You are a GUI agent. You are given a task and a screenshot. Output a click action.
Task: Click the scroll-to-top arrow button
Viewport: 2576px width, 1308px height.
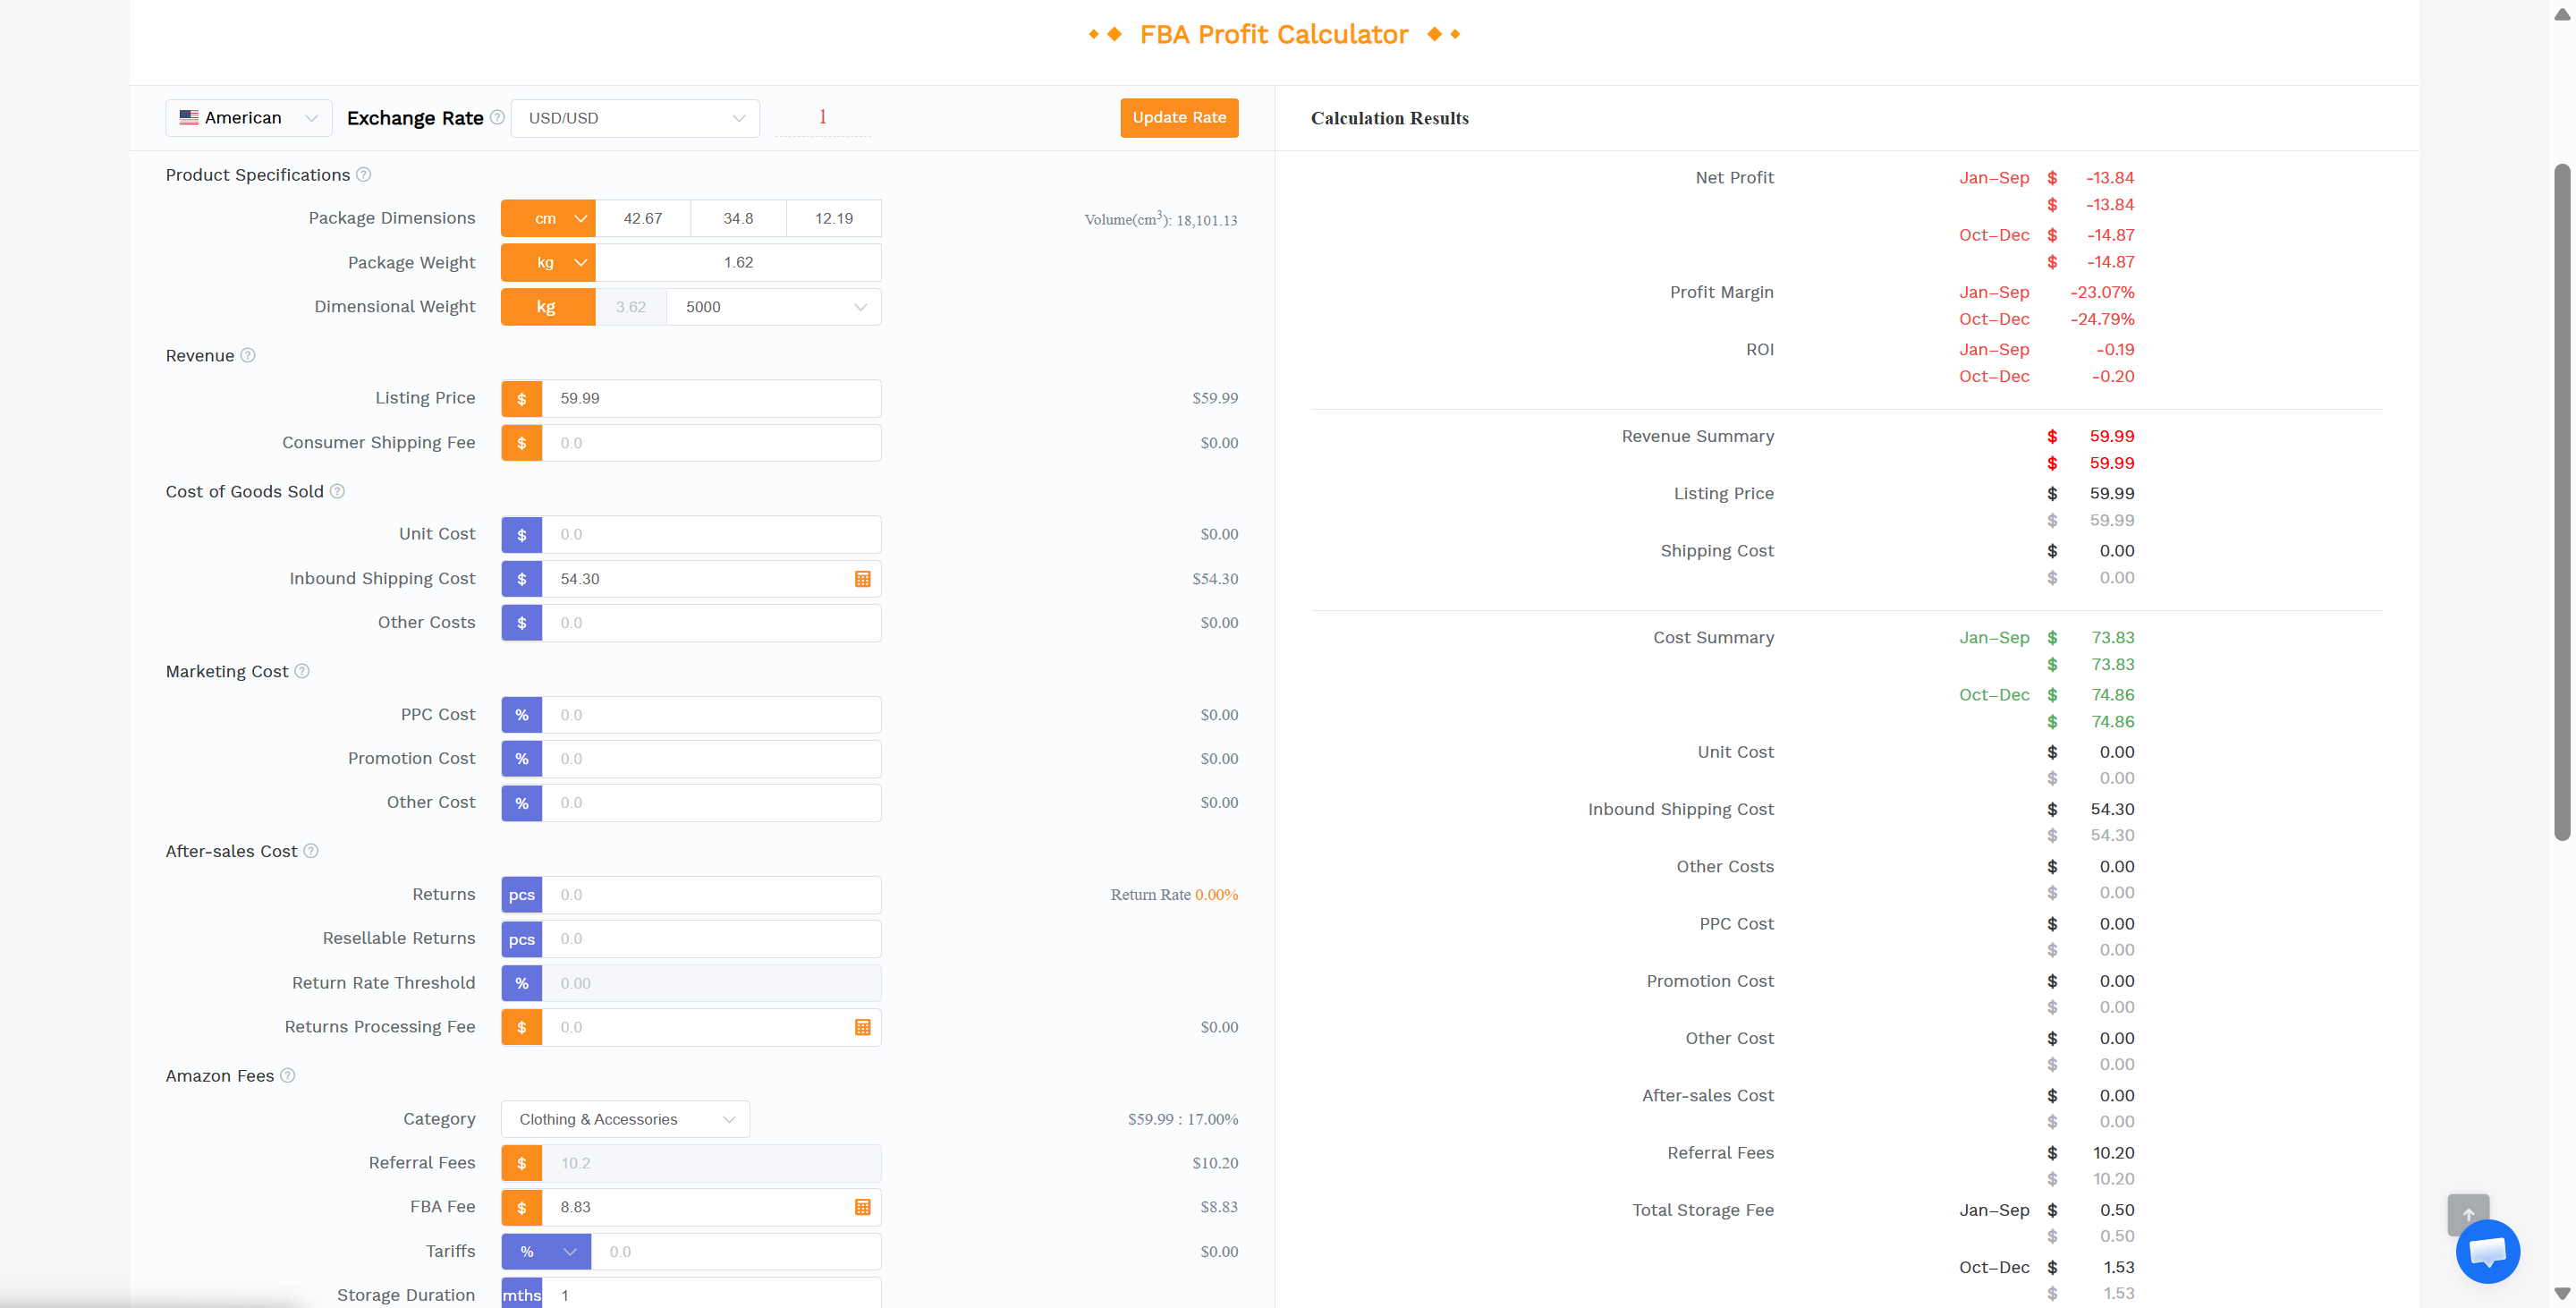2468,1215
